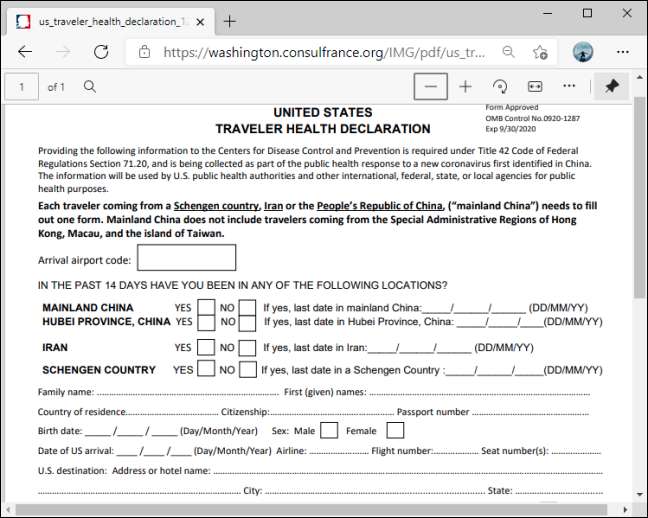The height and width of the screenshot is (518, 648).
Task: Check NO box for Iran
Action: click(x=247, y=348)
